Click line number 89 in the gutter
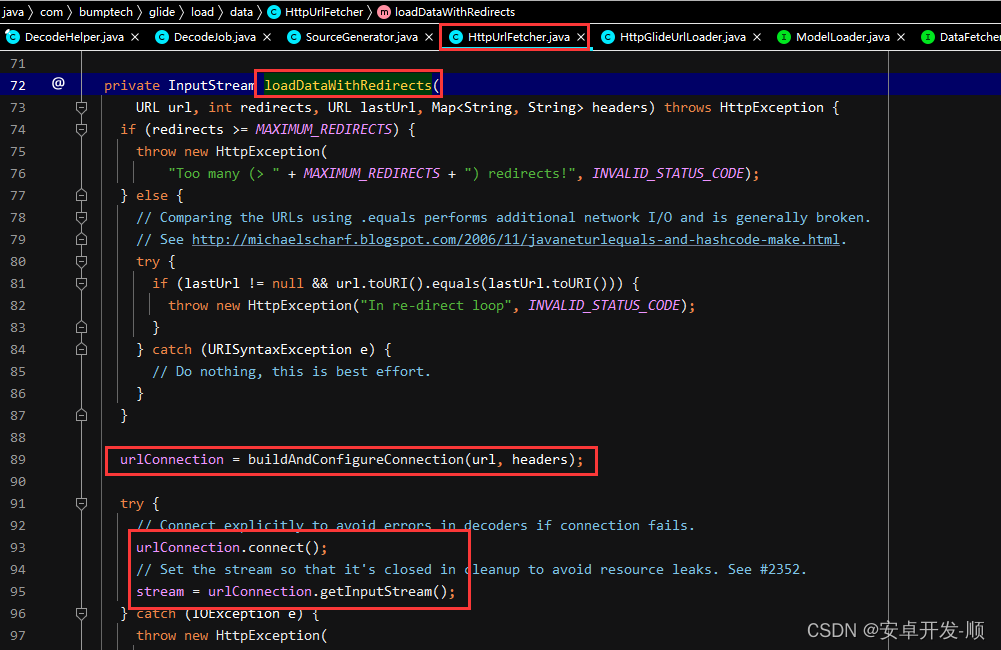The width and height of the screenshot is (1001, 650). (x=18, y=459)
